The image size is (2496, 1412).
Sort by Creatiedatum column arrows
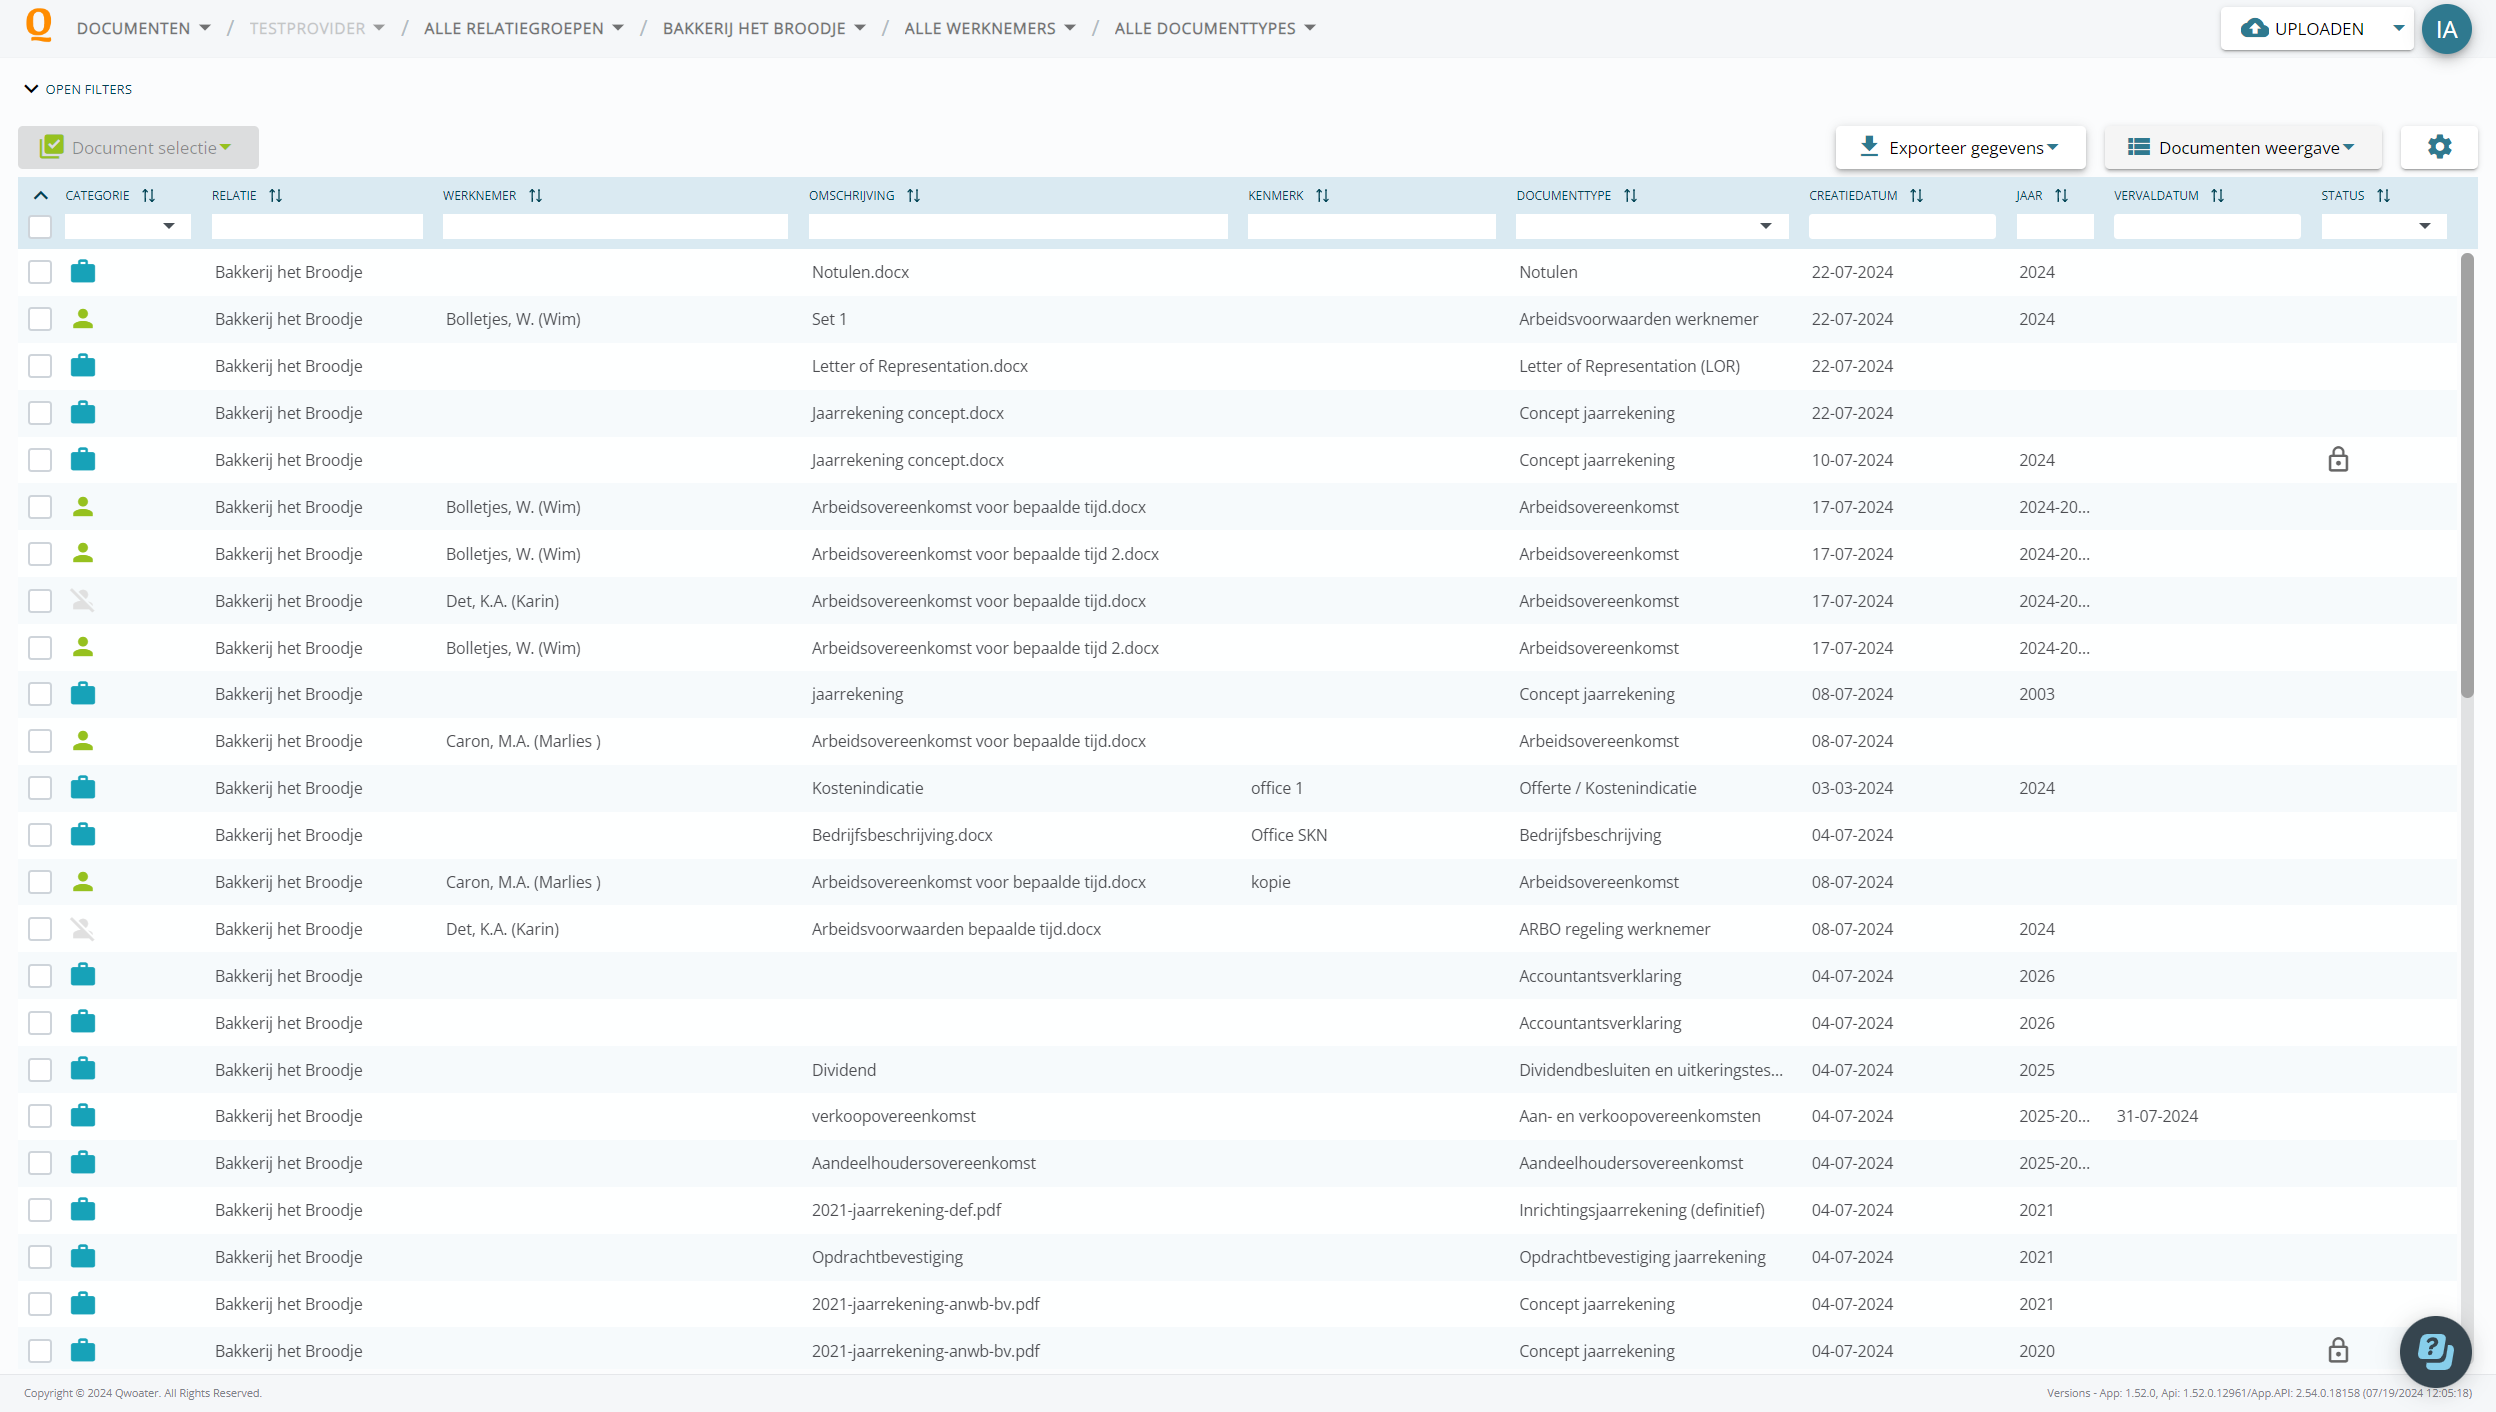coord(1916,196)
